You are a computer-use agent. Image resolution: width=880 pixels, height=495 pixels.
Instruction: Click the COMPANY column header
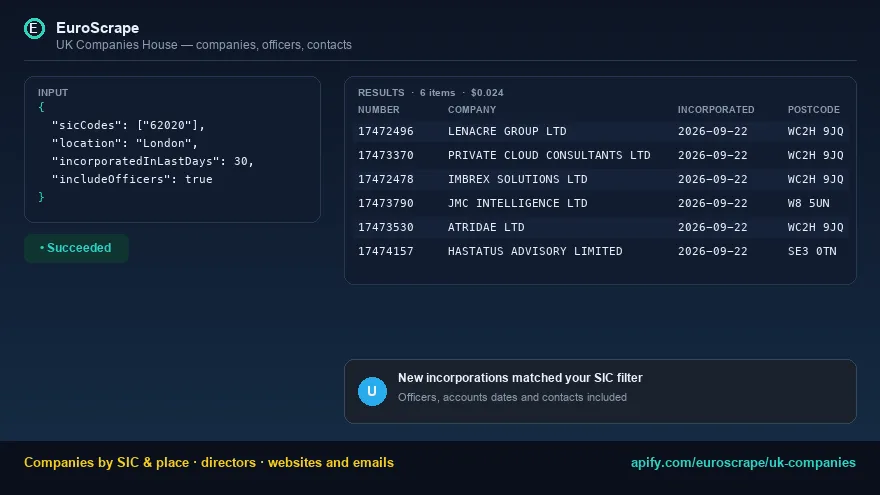coord(472,110)
